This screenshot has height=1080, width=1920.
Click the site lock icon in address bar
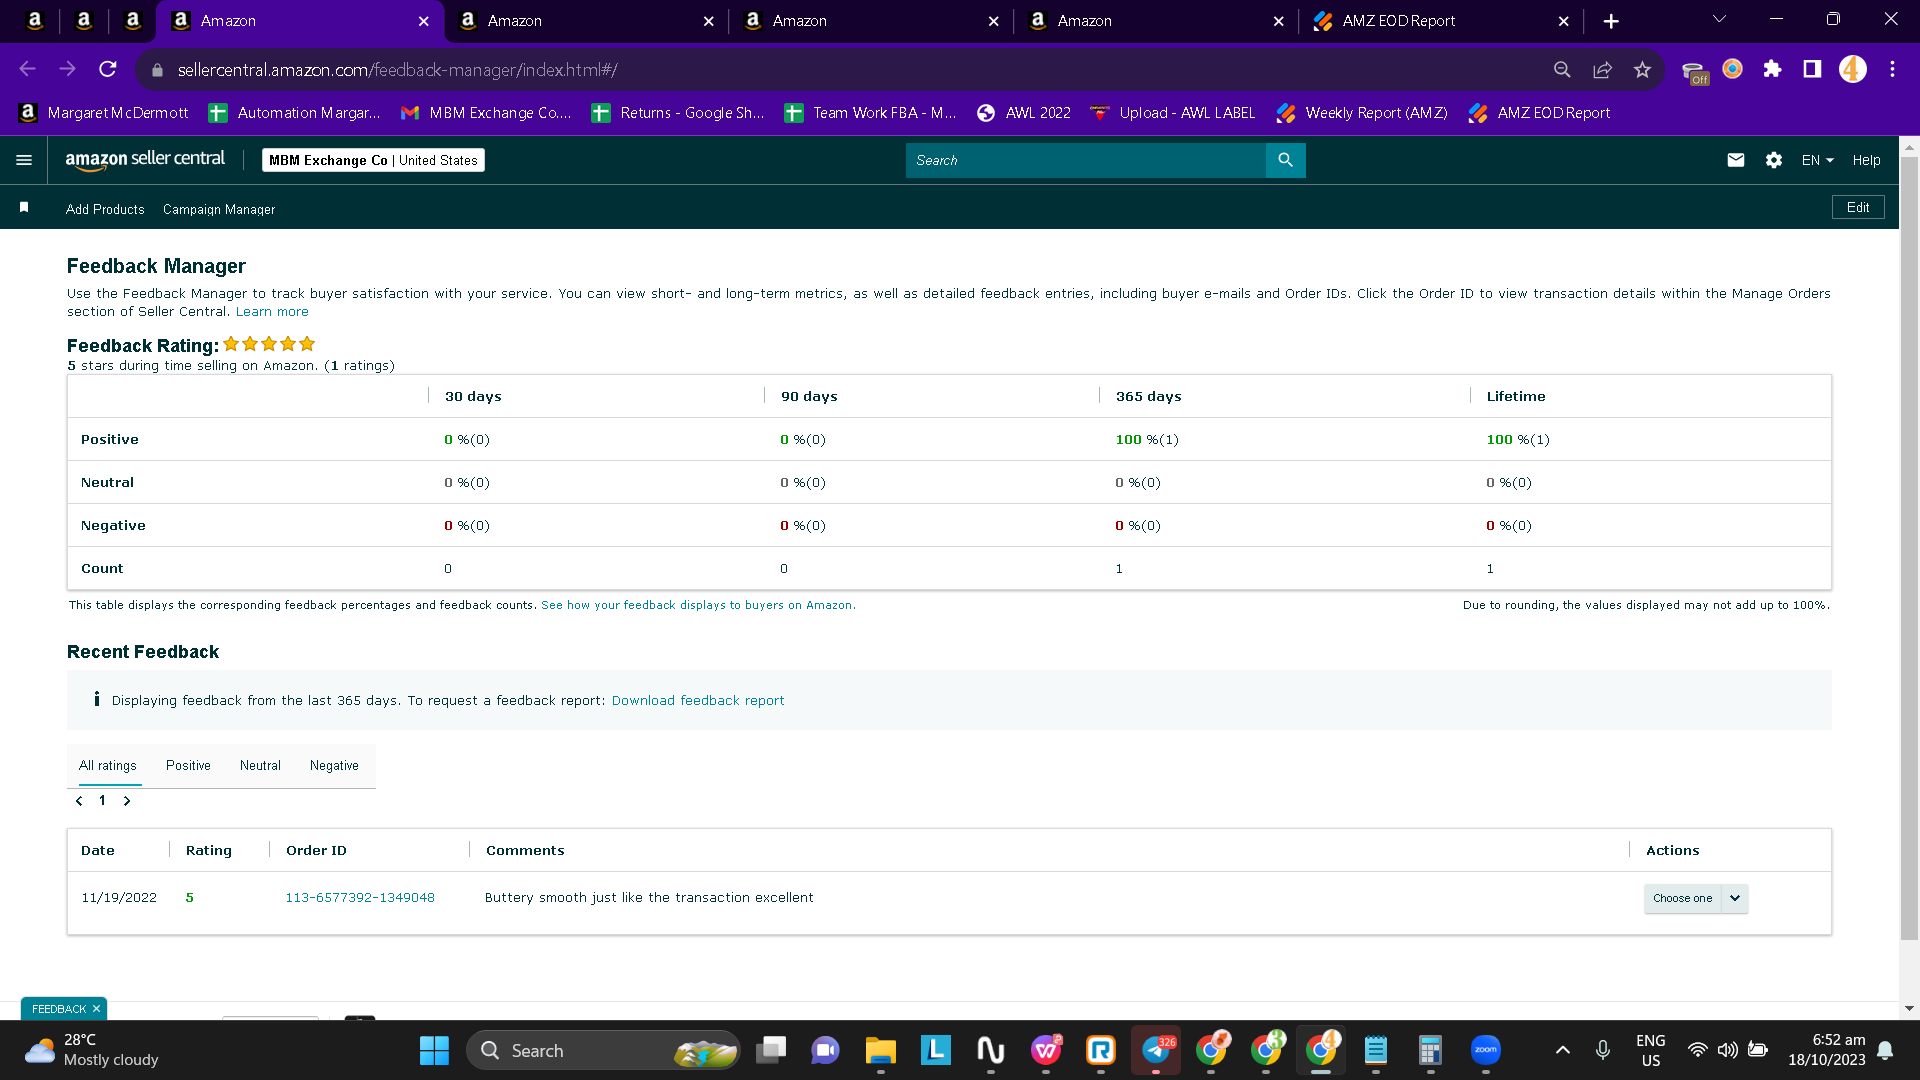pyautogui.click(x=157, y=70)
